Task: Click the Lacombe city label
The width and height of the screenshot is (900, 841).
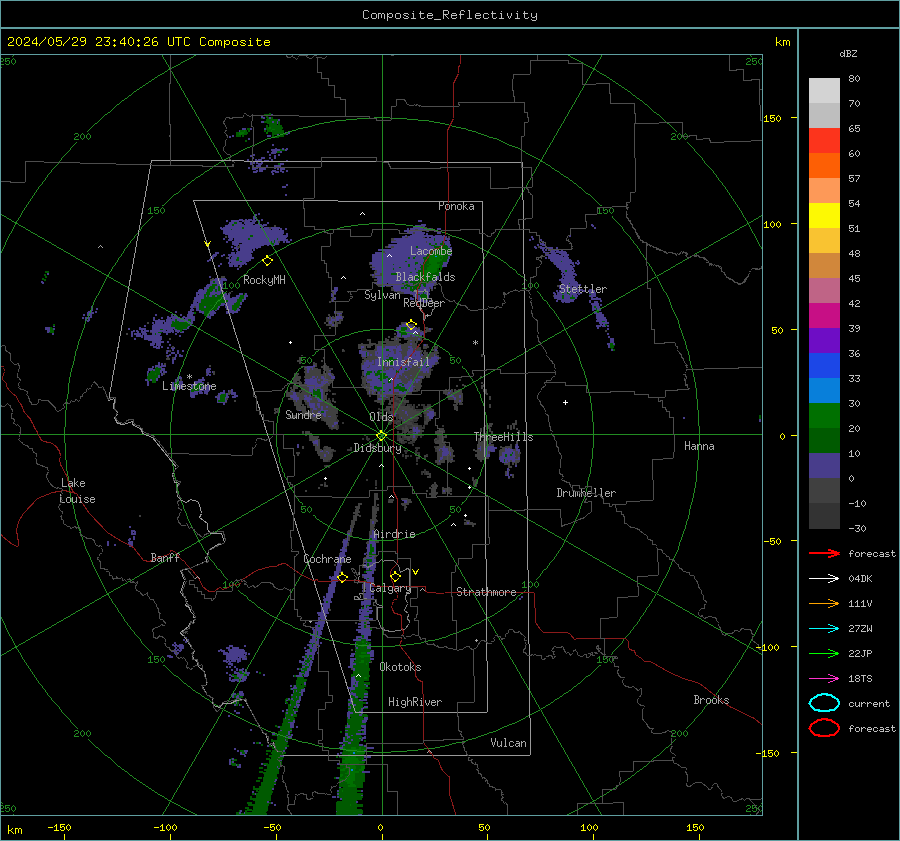Action: tap(431, 251)
